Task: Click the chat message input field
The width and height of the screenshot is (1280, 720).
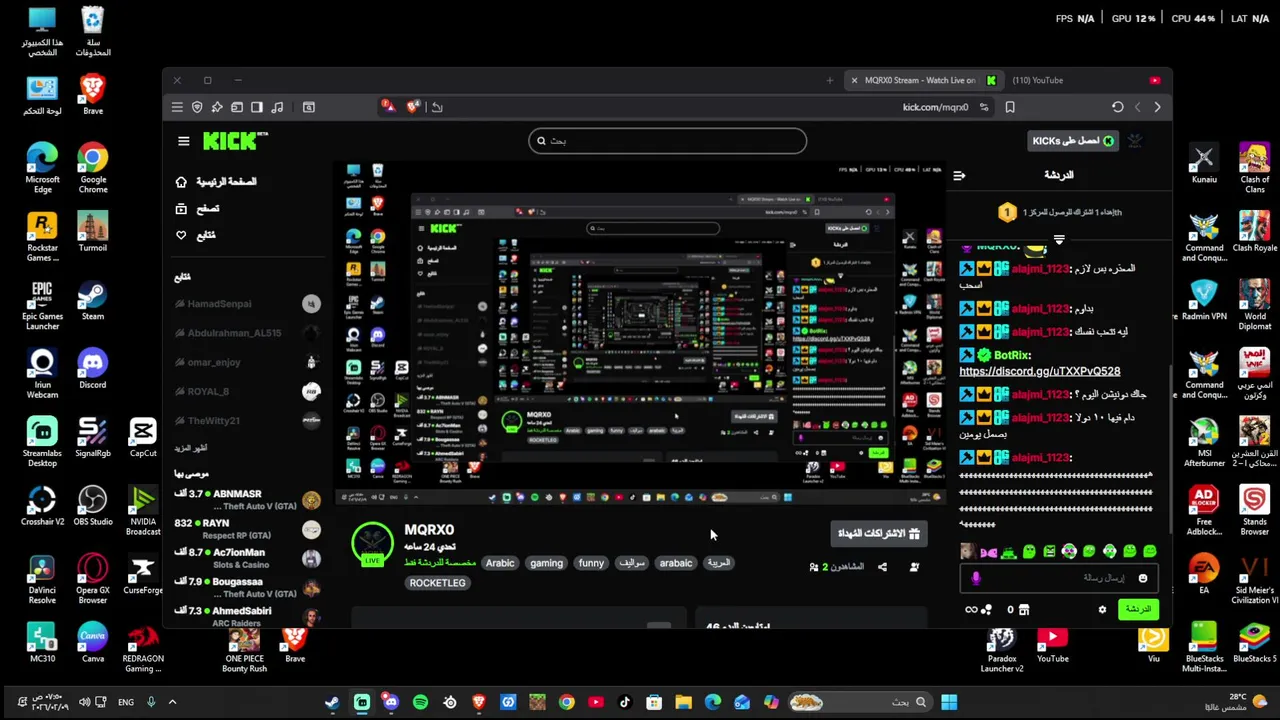Action: tap(1060, 578)
